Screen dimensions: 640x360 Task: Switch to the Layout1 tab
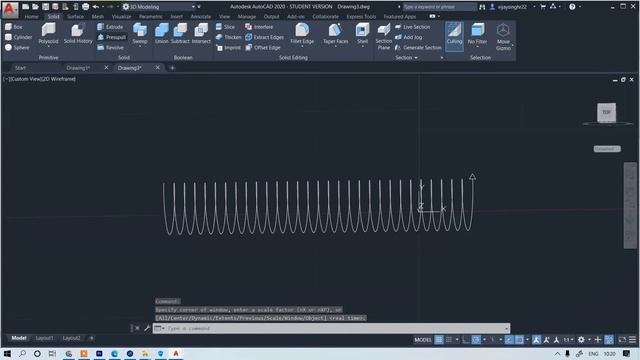[x=44, y=338]
